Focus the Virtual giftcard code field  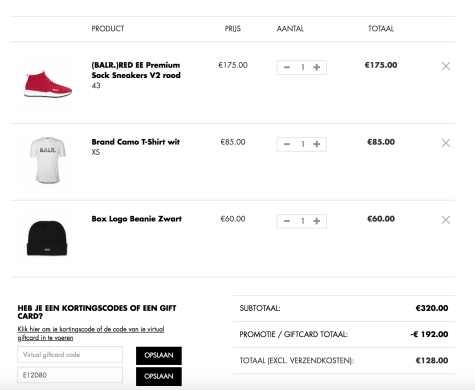coord(70,355)
